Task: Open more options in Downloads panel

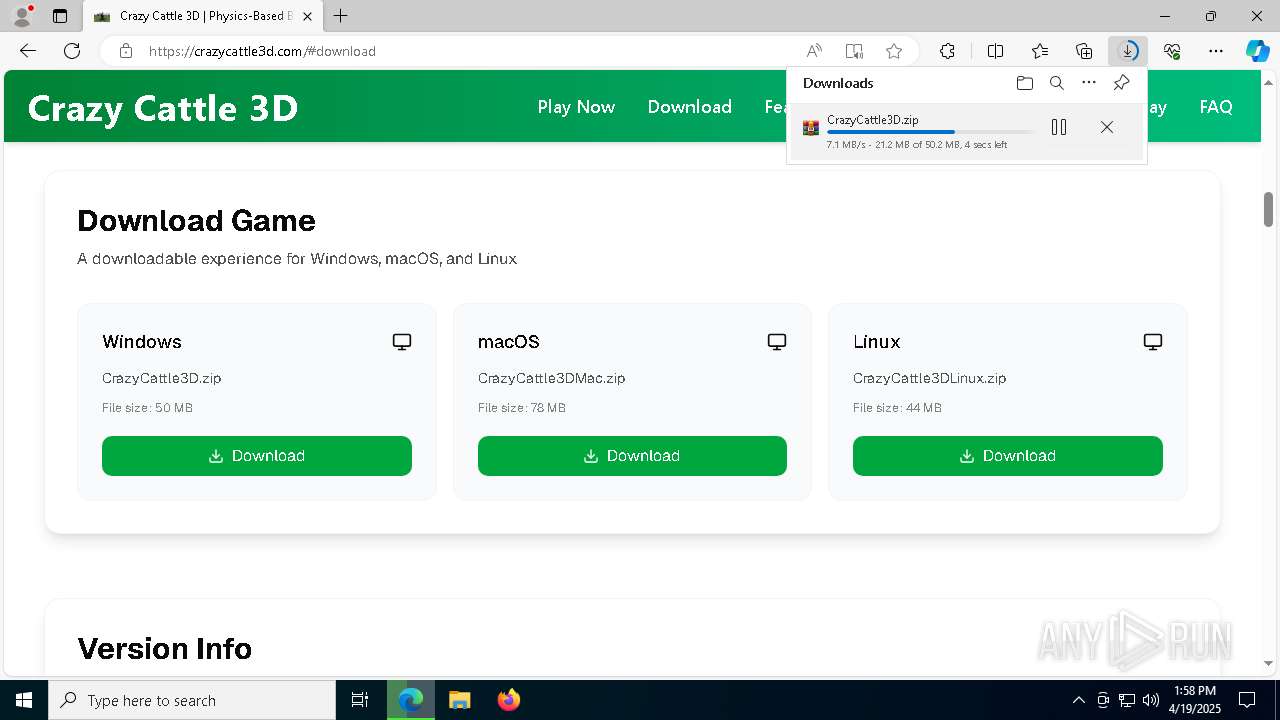Action: 1089,83
